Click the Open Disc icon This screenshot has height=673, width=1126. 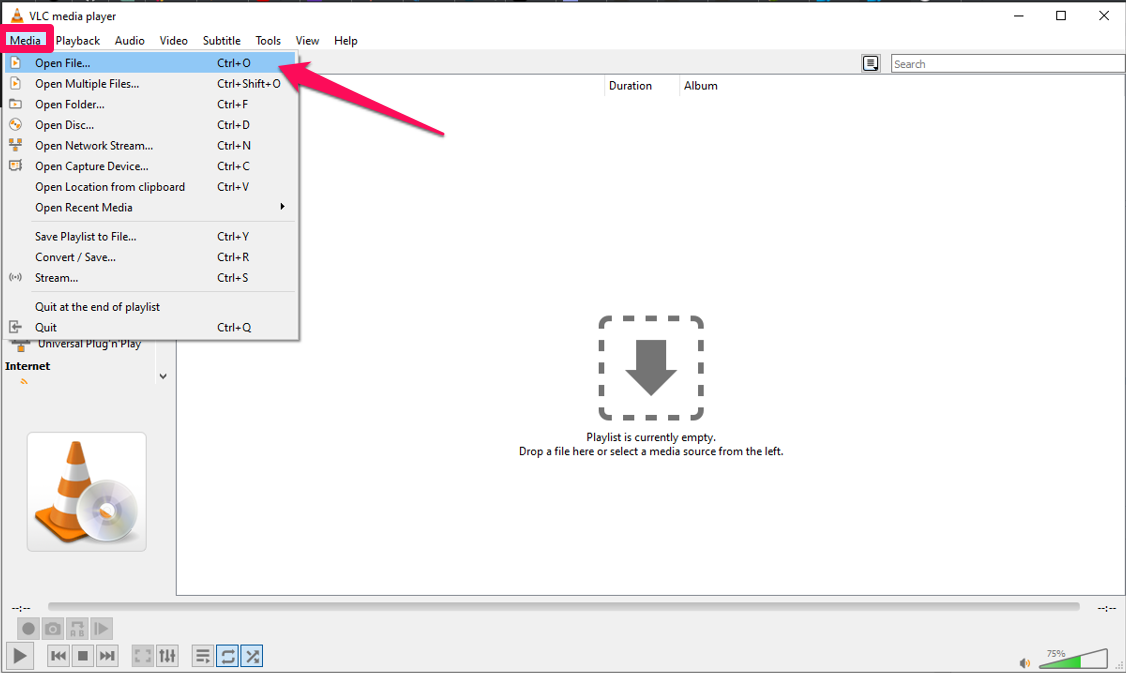tap(15, 124)
